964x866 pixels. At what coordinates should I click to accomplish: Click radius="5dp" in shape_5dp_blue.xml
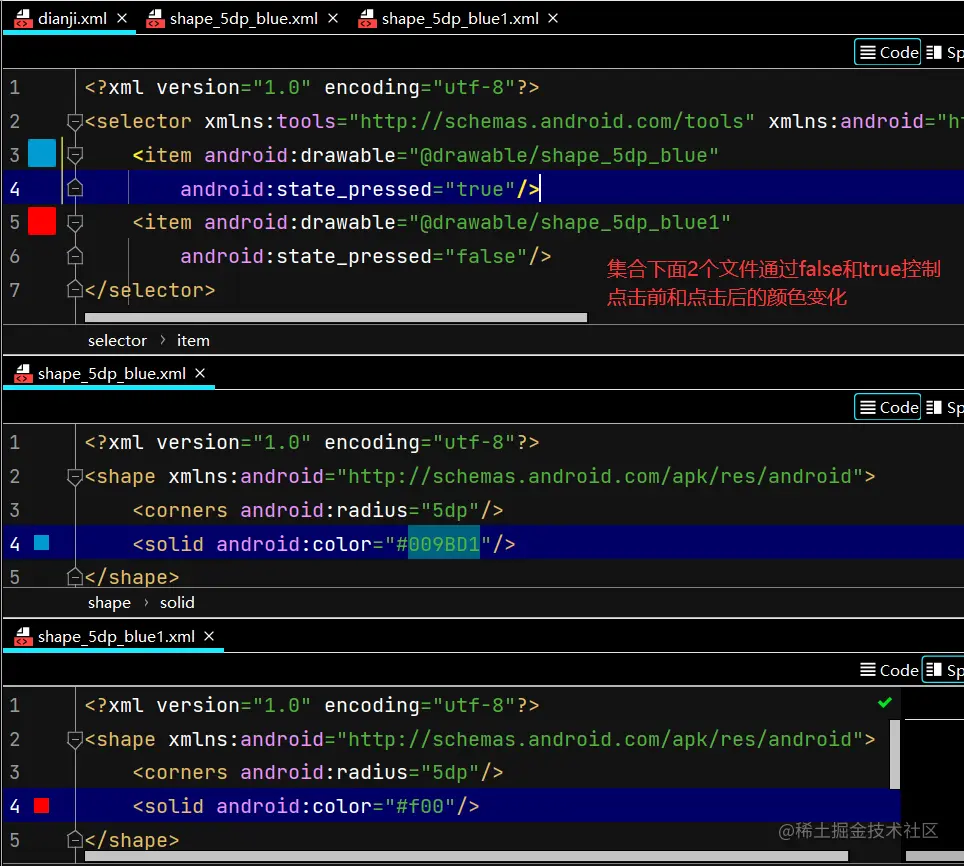tap(407, 511)
